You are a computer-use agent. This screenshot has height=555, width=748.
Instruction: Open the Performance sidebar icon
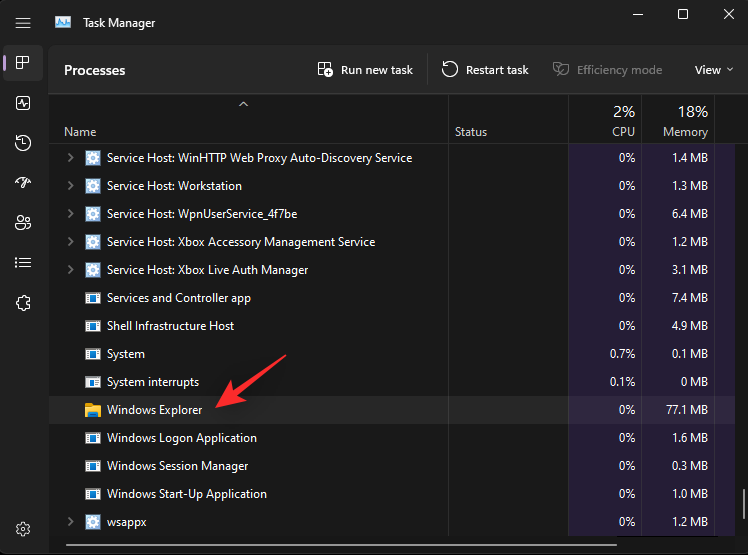[x=23, y=103]
